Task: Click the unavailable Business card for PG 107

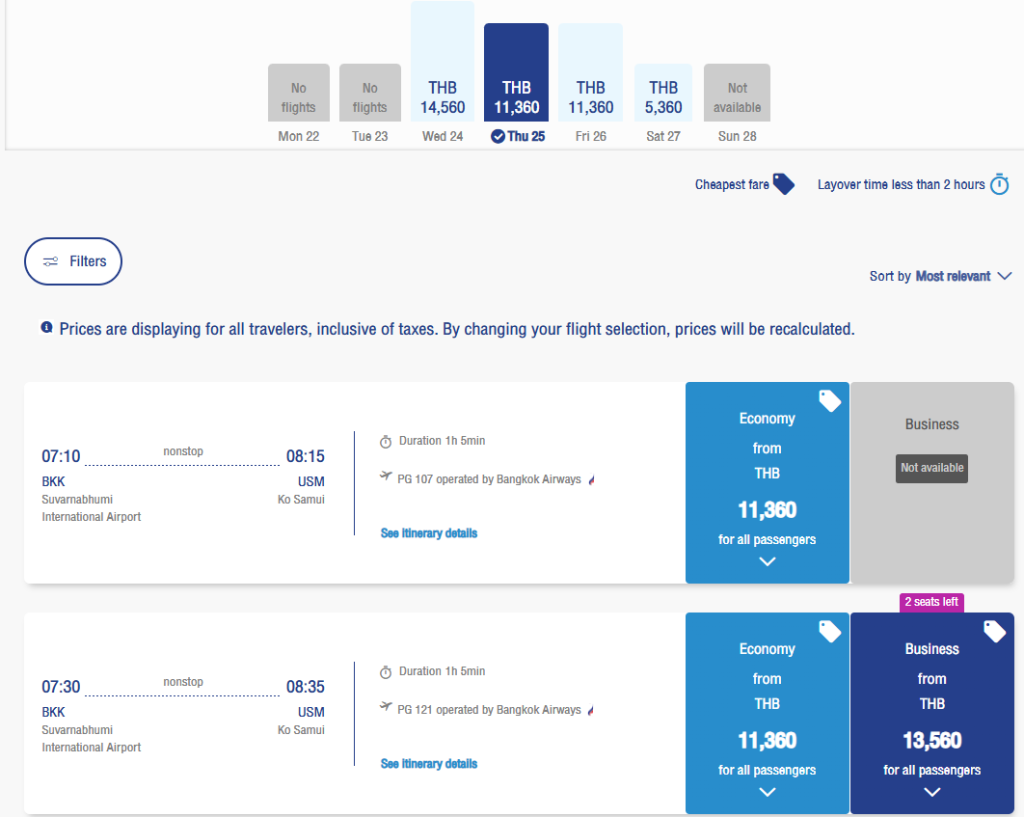Action: 931,483
